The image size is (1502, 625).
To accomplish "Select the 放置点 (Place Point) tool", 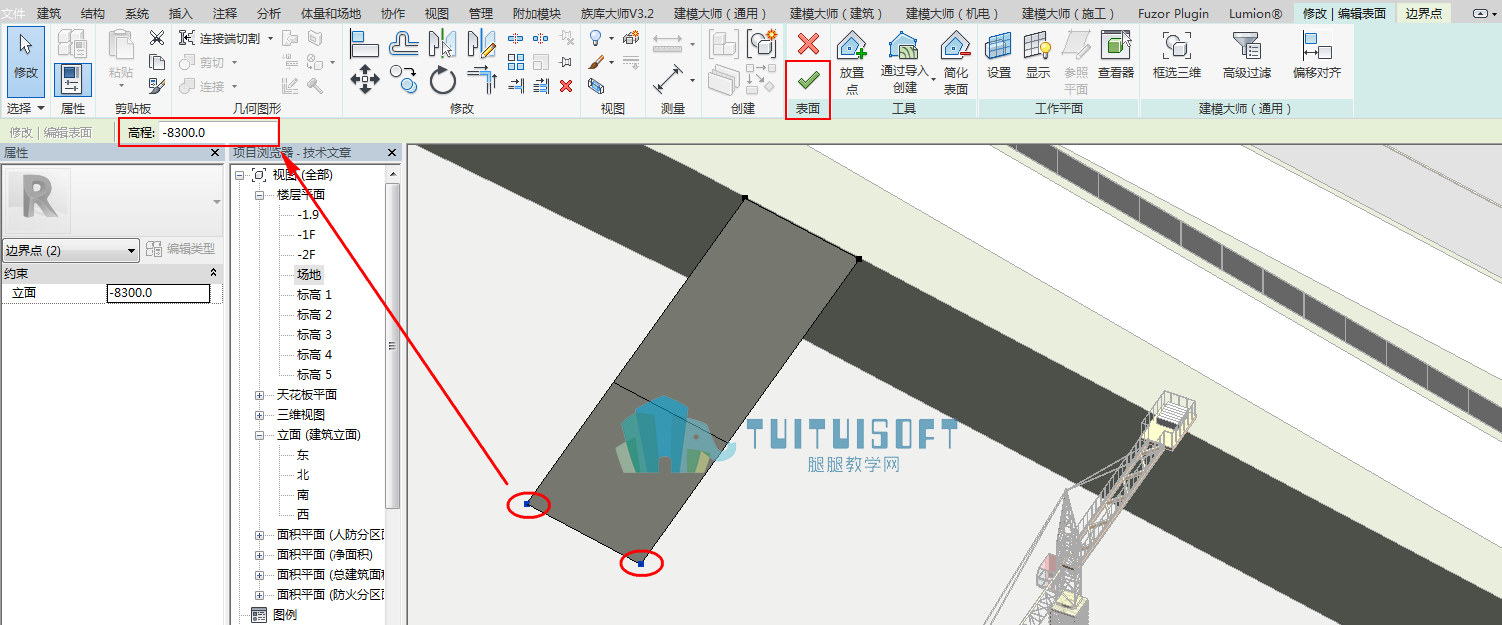I will pos(852,62).
